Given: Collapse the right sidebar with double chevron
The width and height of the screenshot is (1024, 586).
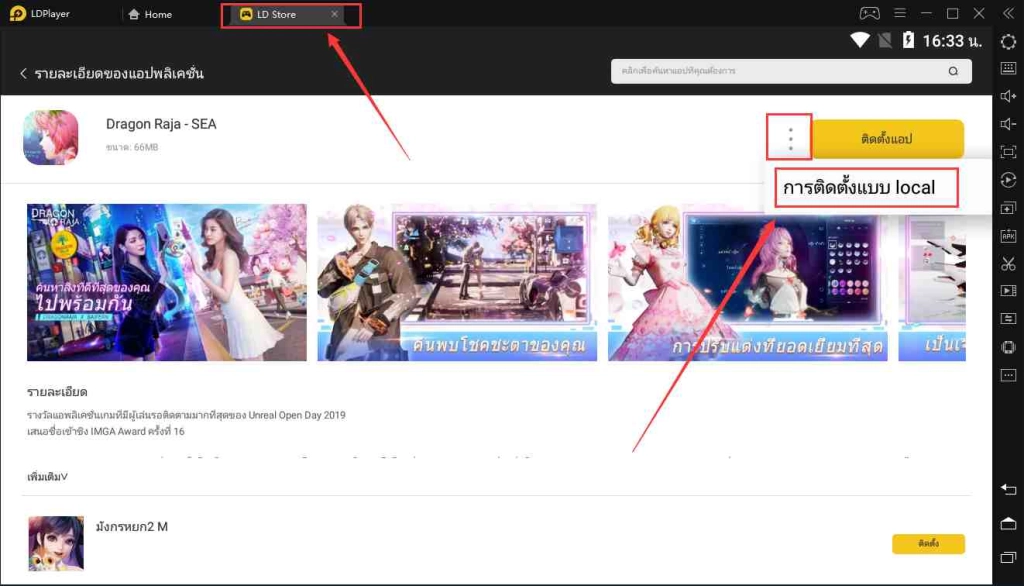Looking at the screenshot, I should 1008,13.
